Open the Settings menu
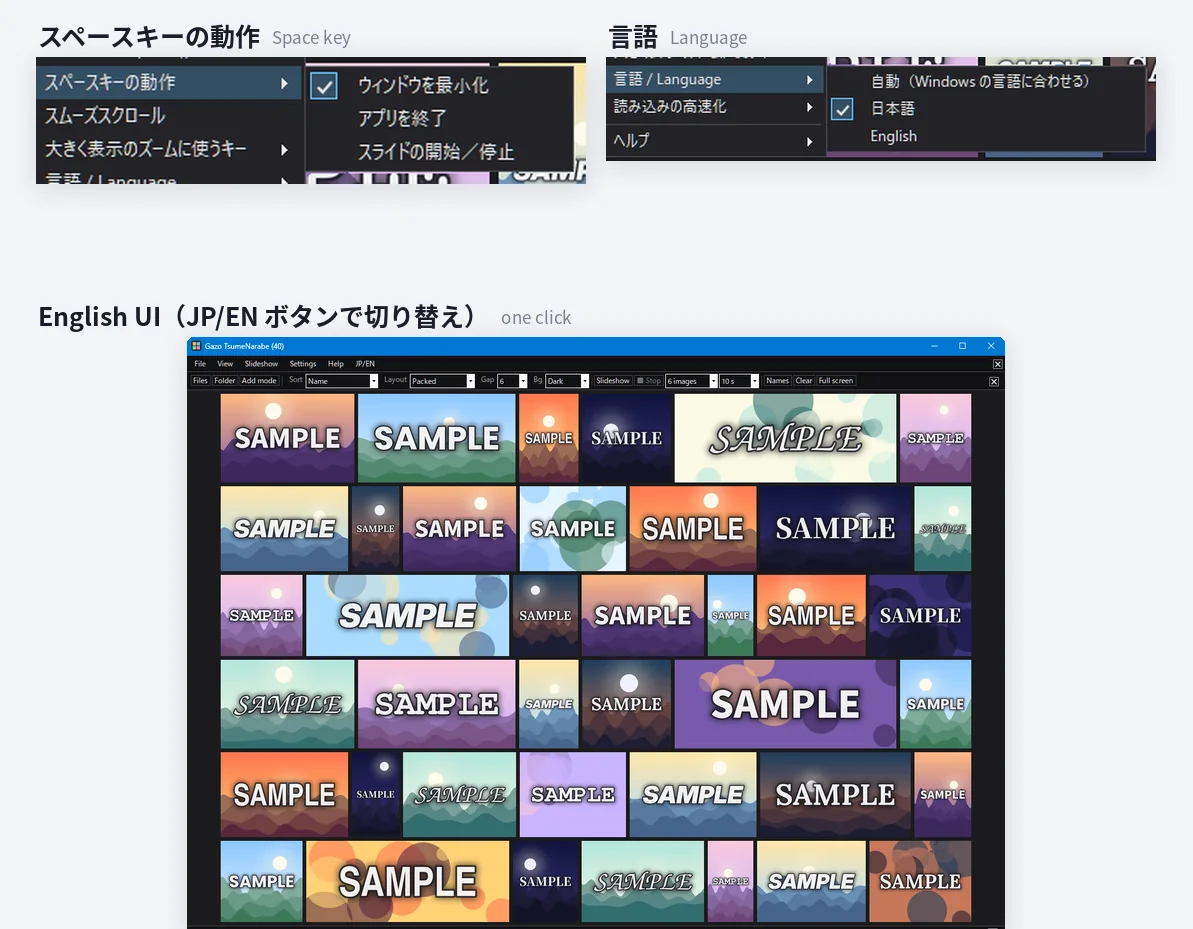This screenshot has height=929, width=1193. [303, 364]
